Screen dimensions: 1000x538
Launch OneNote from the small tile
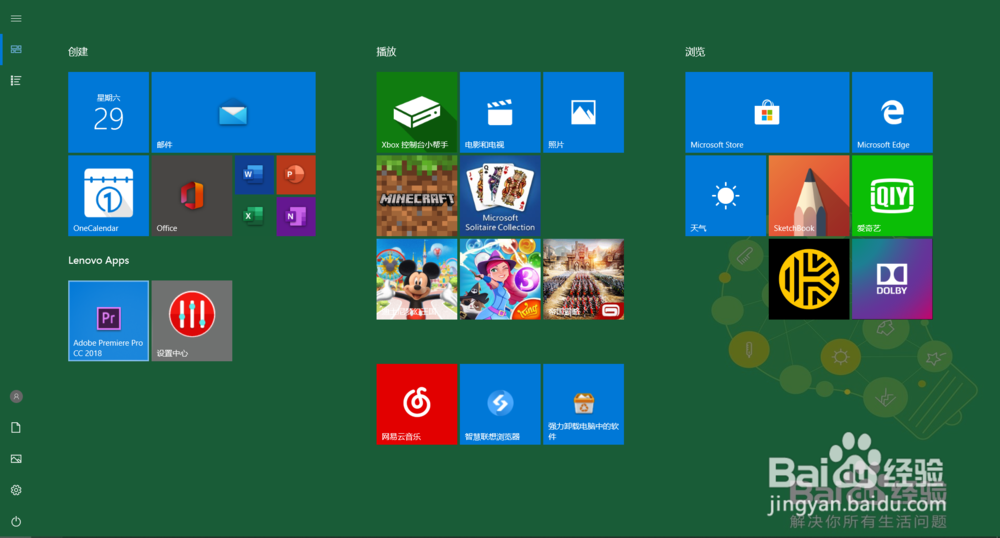point(296,216)
